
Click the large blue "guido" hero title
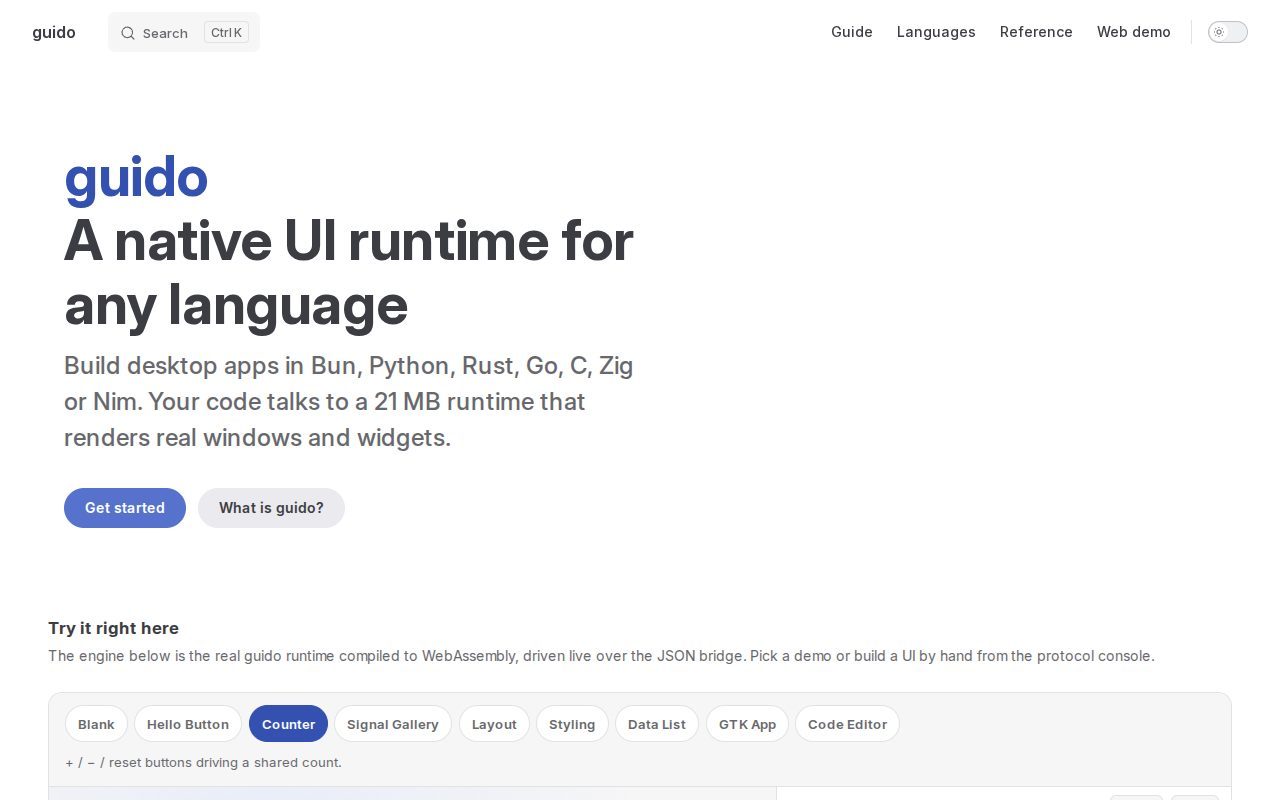[136, 178]
